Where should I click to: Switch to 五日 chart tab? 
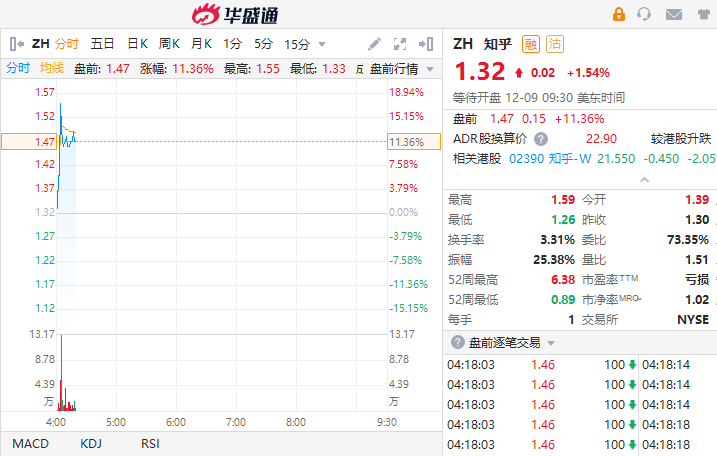[x=102, y=44]
